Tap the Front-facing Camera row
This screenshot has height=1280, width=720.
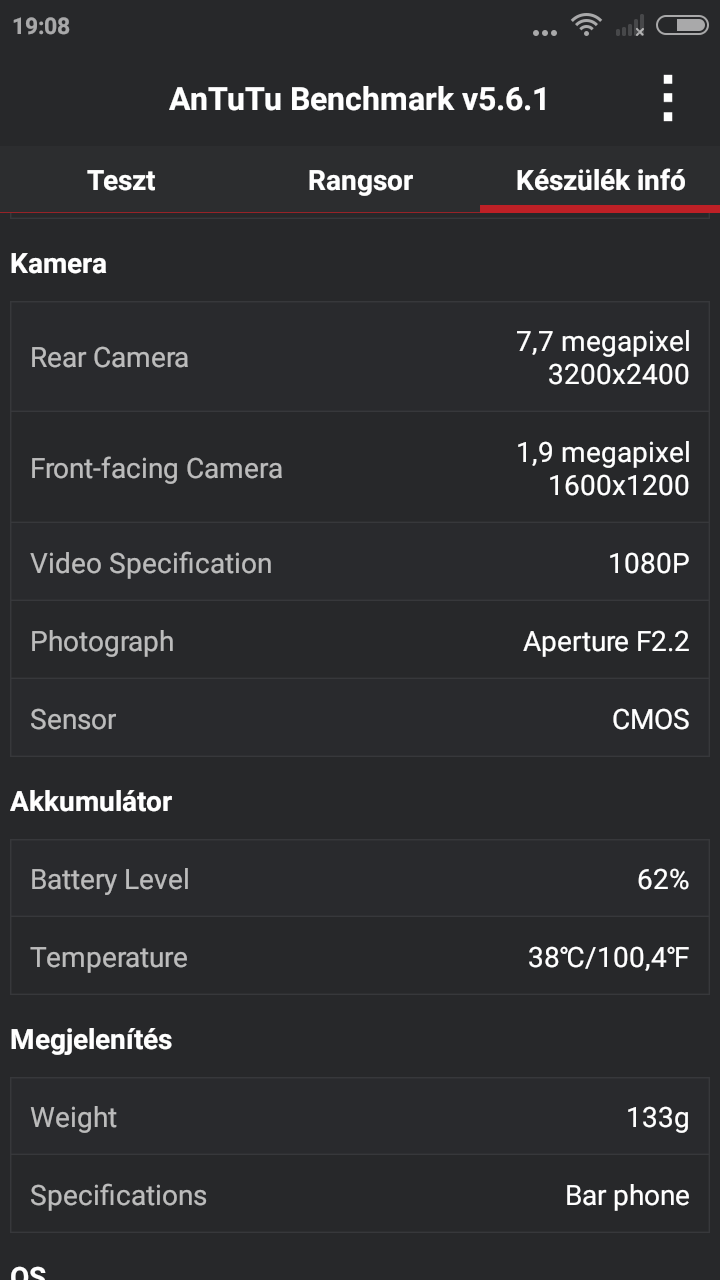pos(360,468)
